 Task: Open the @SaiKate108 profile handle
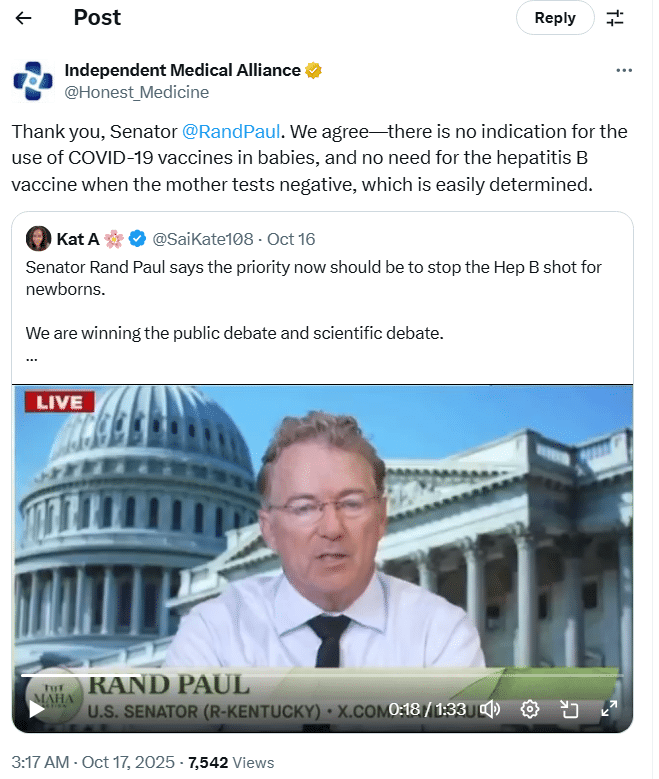[x=203, y=239]
